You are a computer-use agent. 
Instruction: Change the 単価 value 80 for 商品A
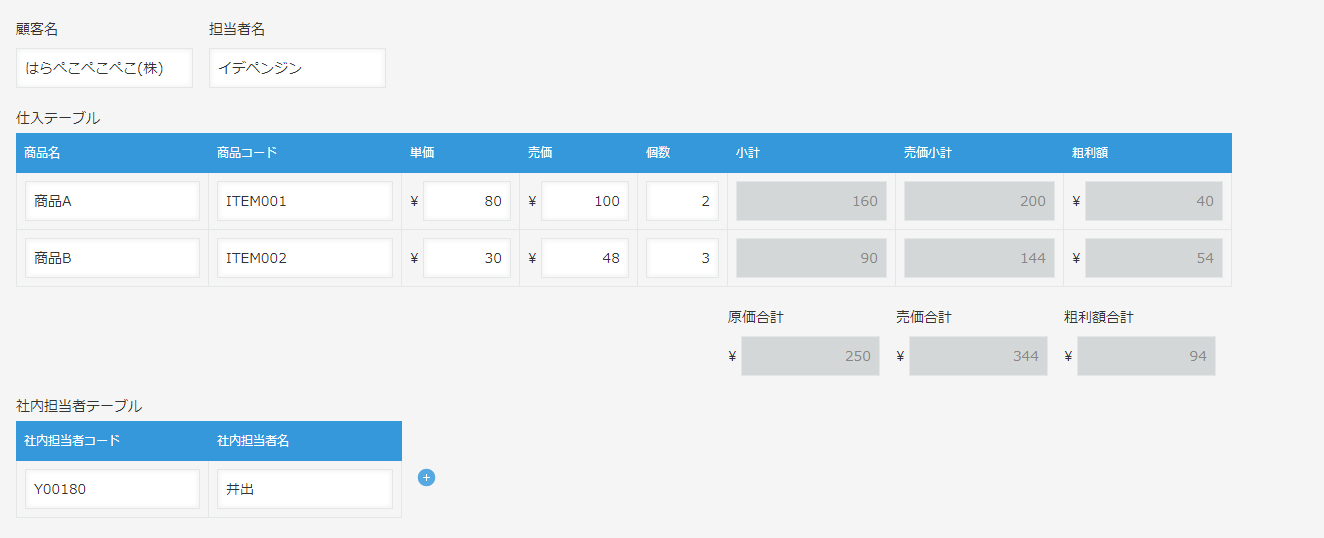click(x=467, y=201)
